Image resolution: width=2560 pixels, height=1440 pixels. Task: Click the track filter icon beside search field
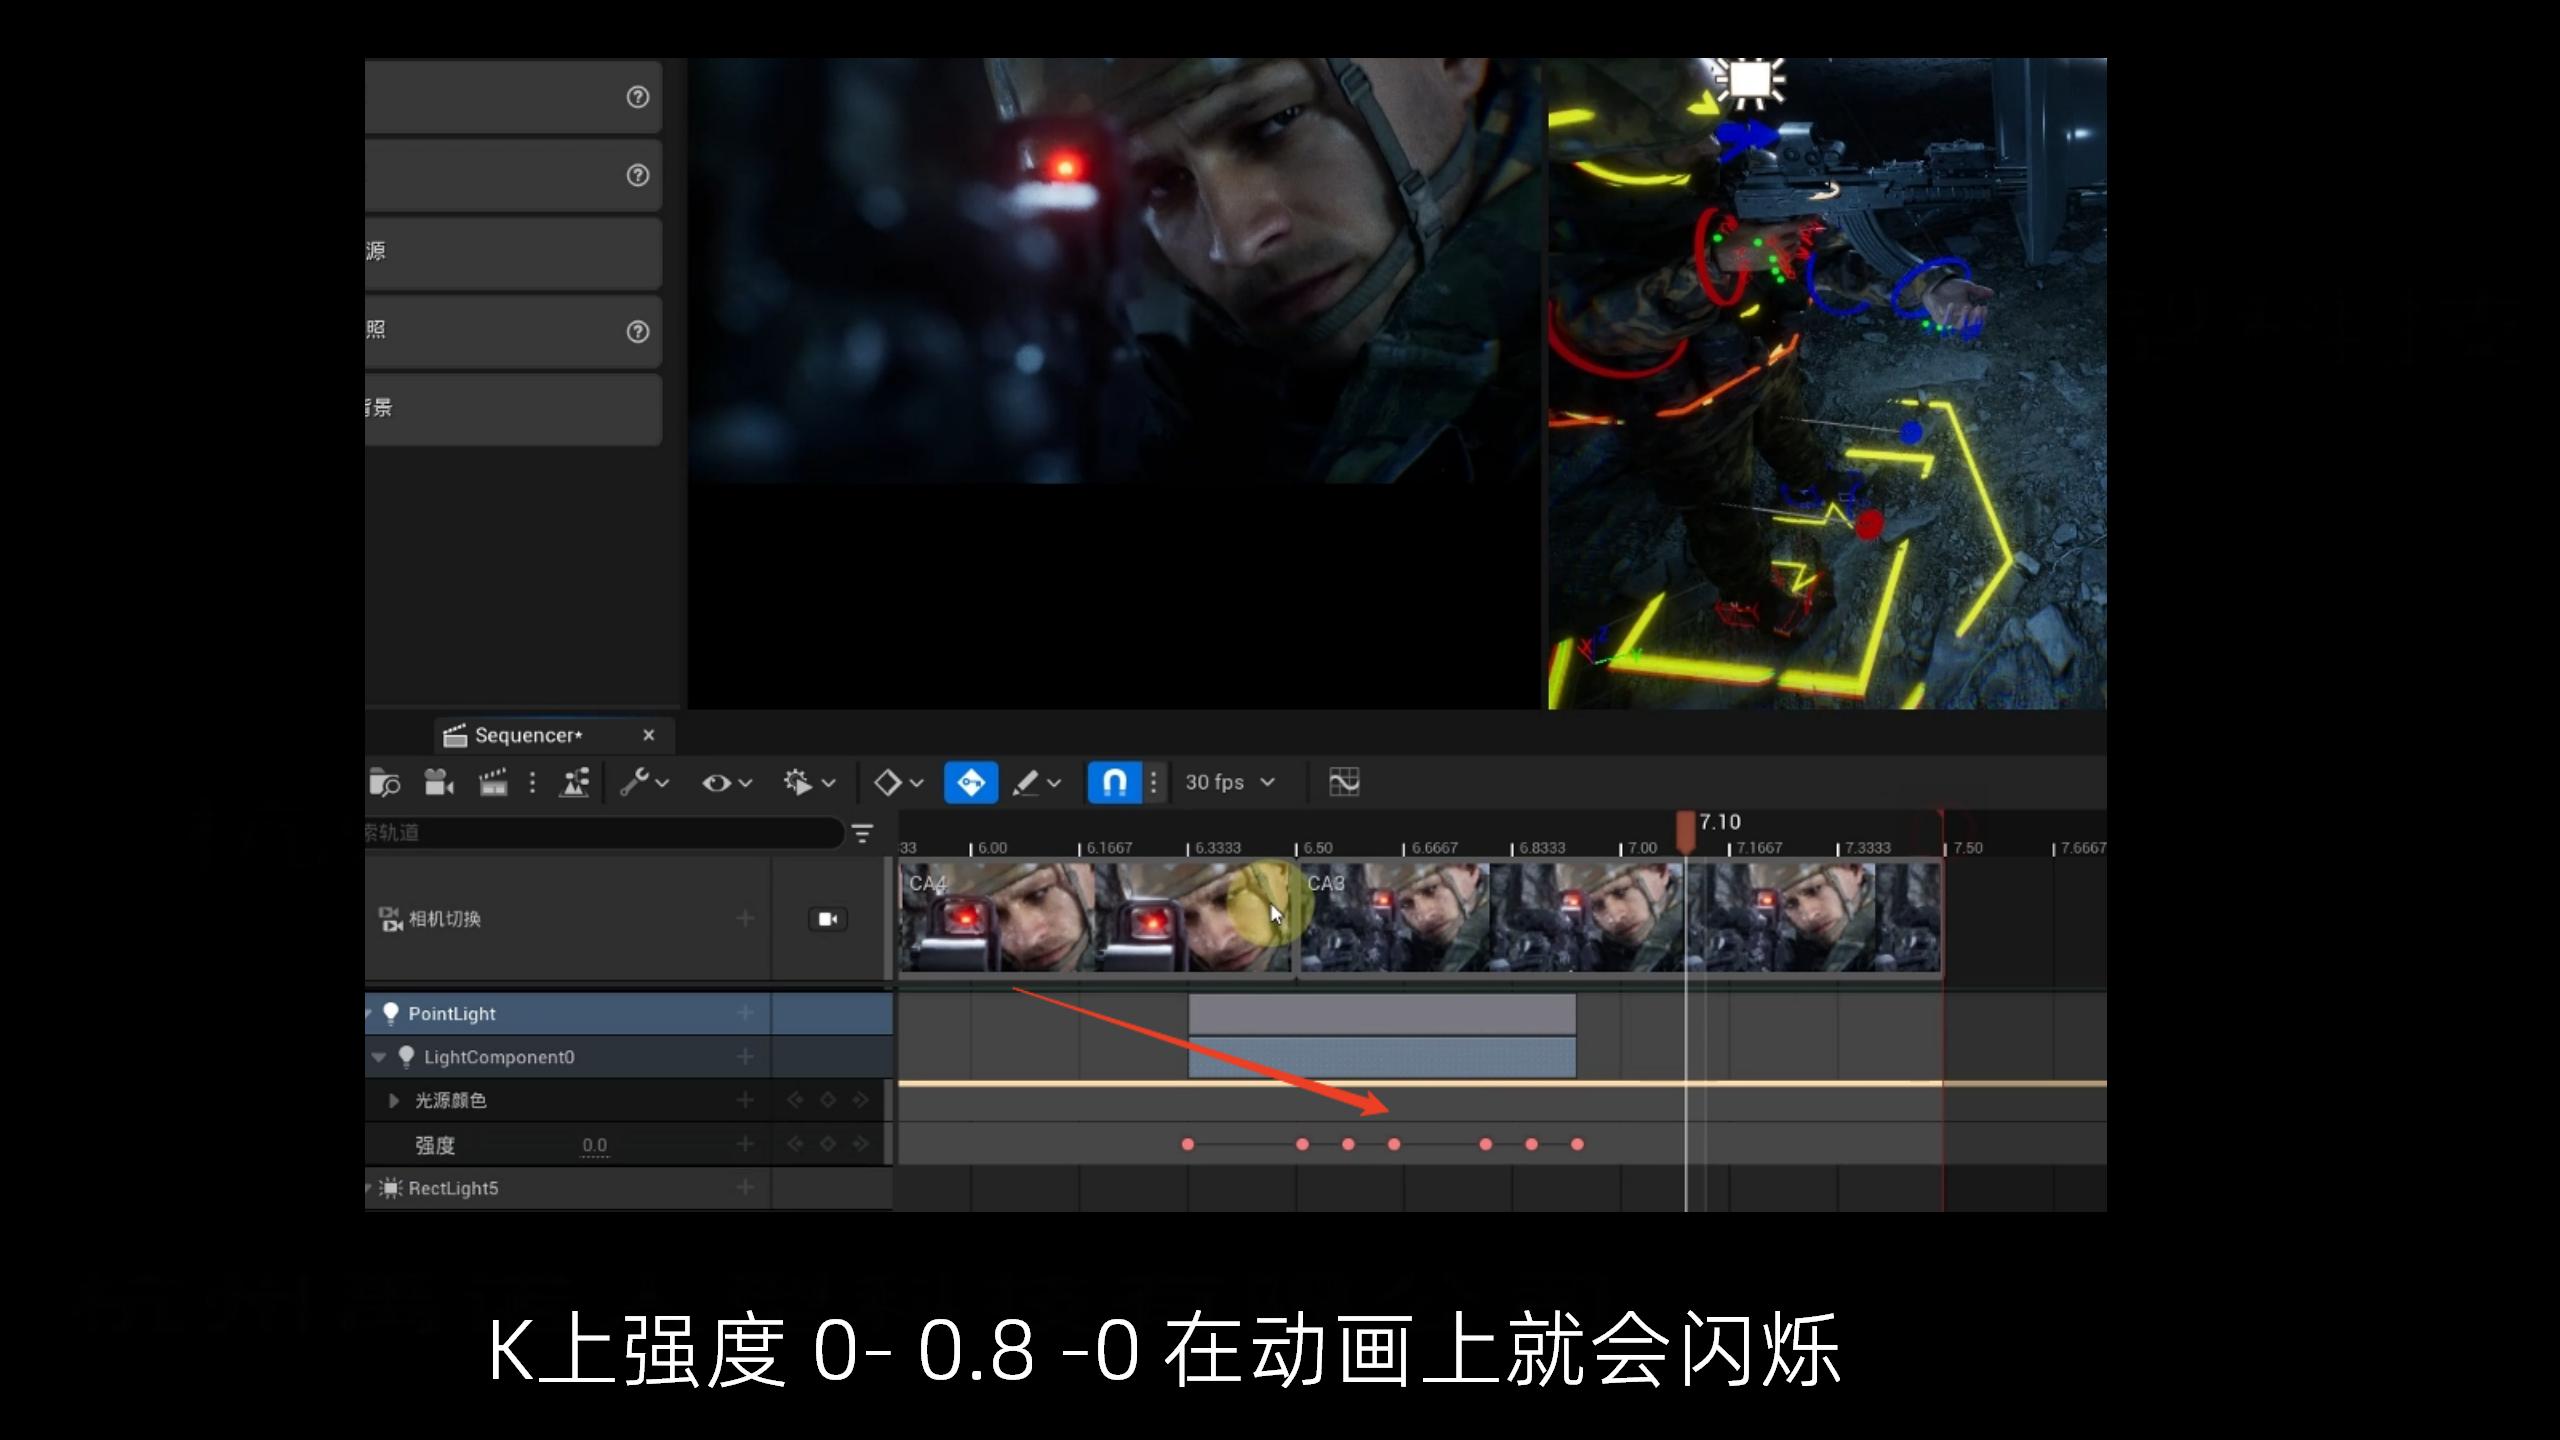(862, 832)
